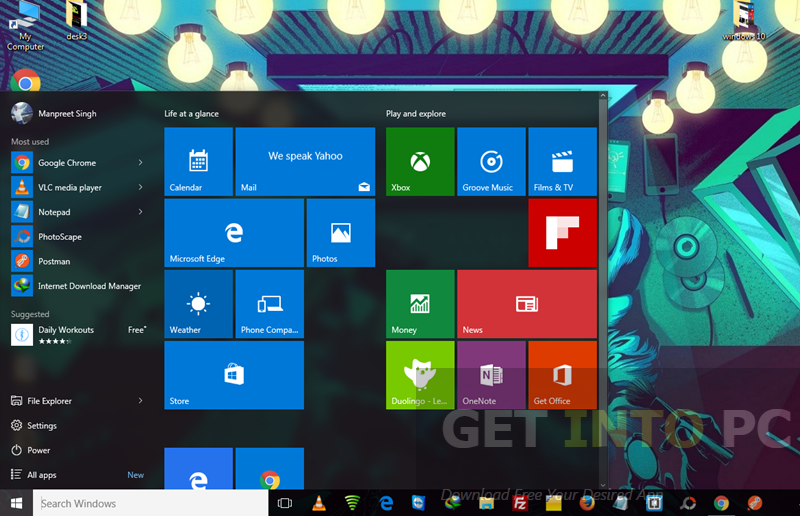Open the Store tile
Viewport: 800px width, 516px height.
coord(234,375)
